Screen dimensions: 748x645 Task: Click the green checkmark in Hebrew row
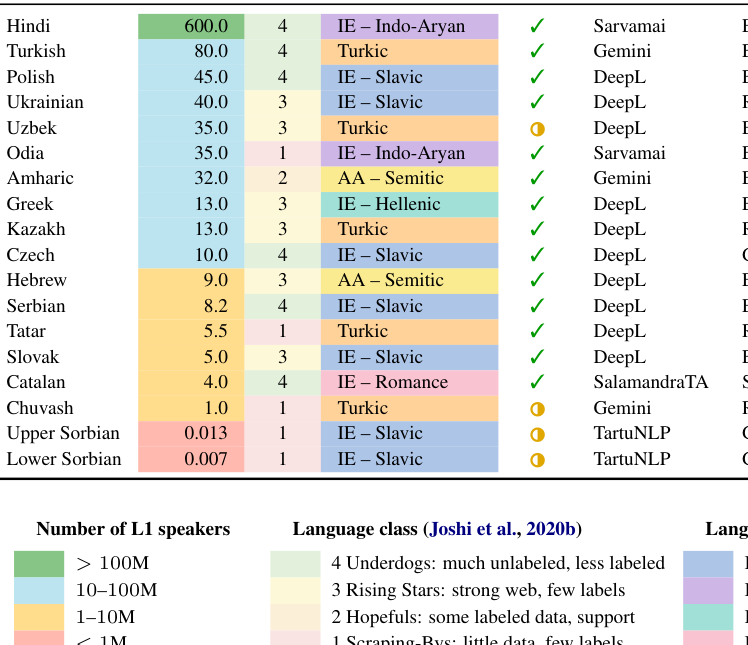coord(537,280)
